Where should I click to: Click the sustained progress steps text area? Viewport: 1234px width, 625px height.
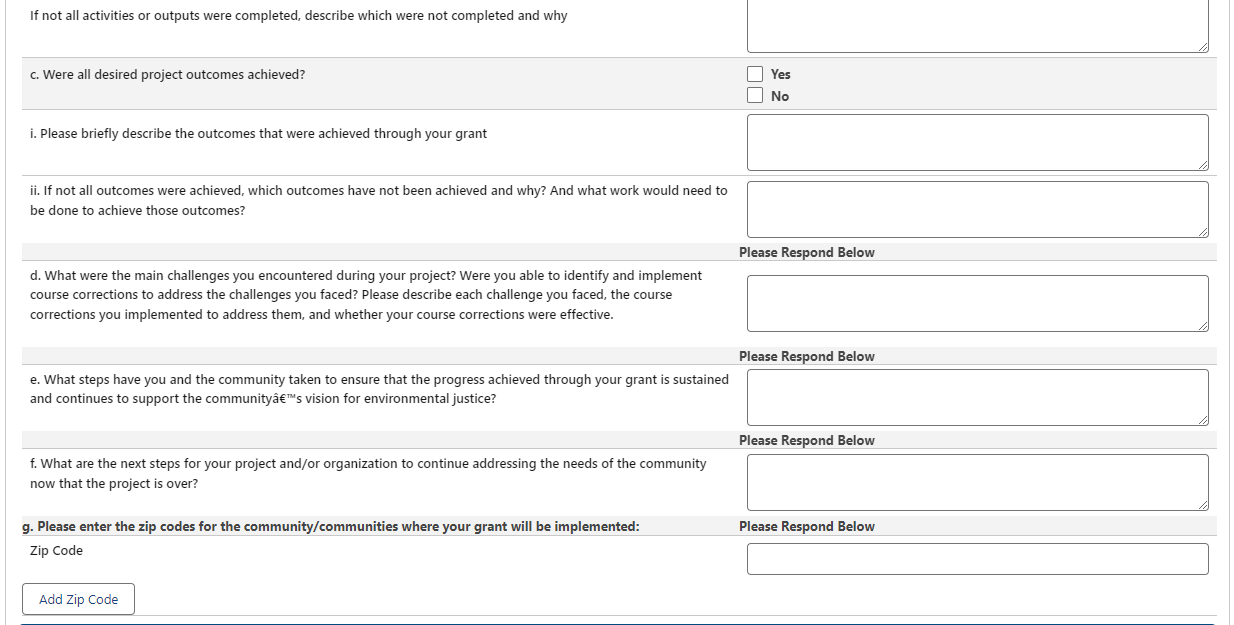point(976,397)
